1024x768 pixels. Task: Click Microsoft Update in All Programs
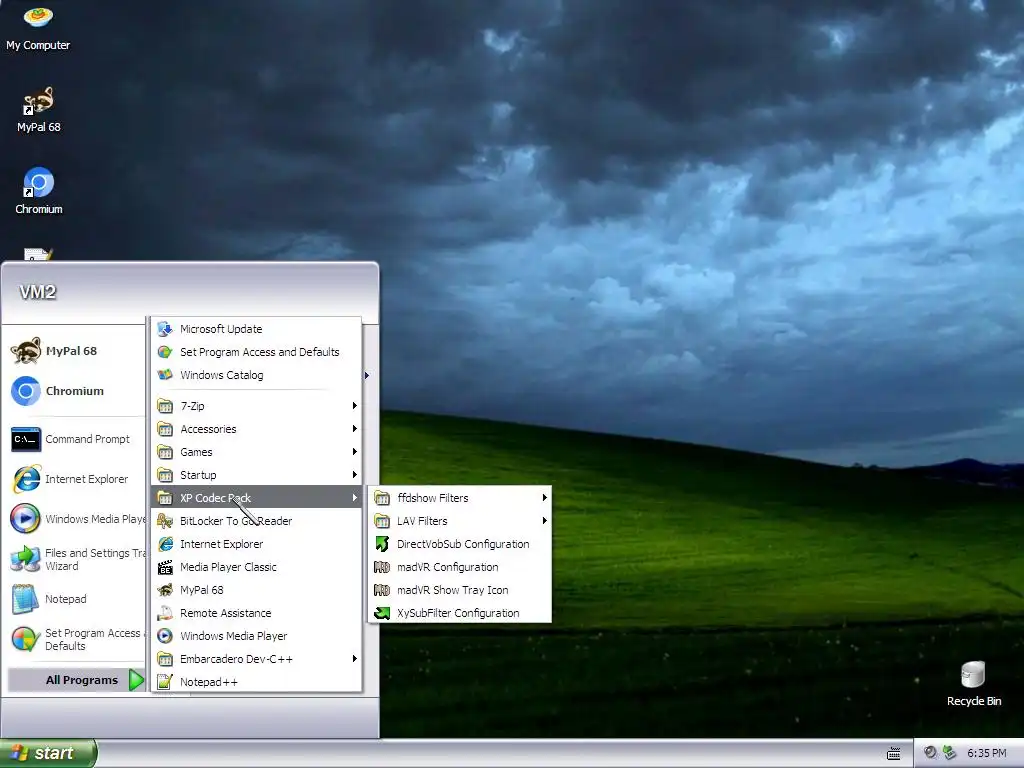pos(257,329)
